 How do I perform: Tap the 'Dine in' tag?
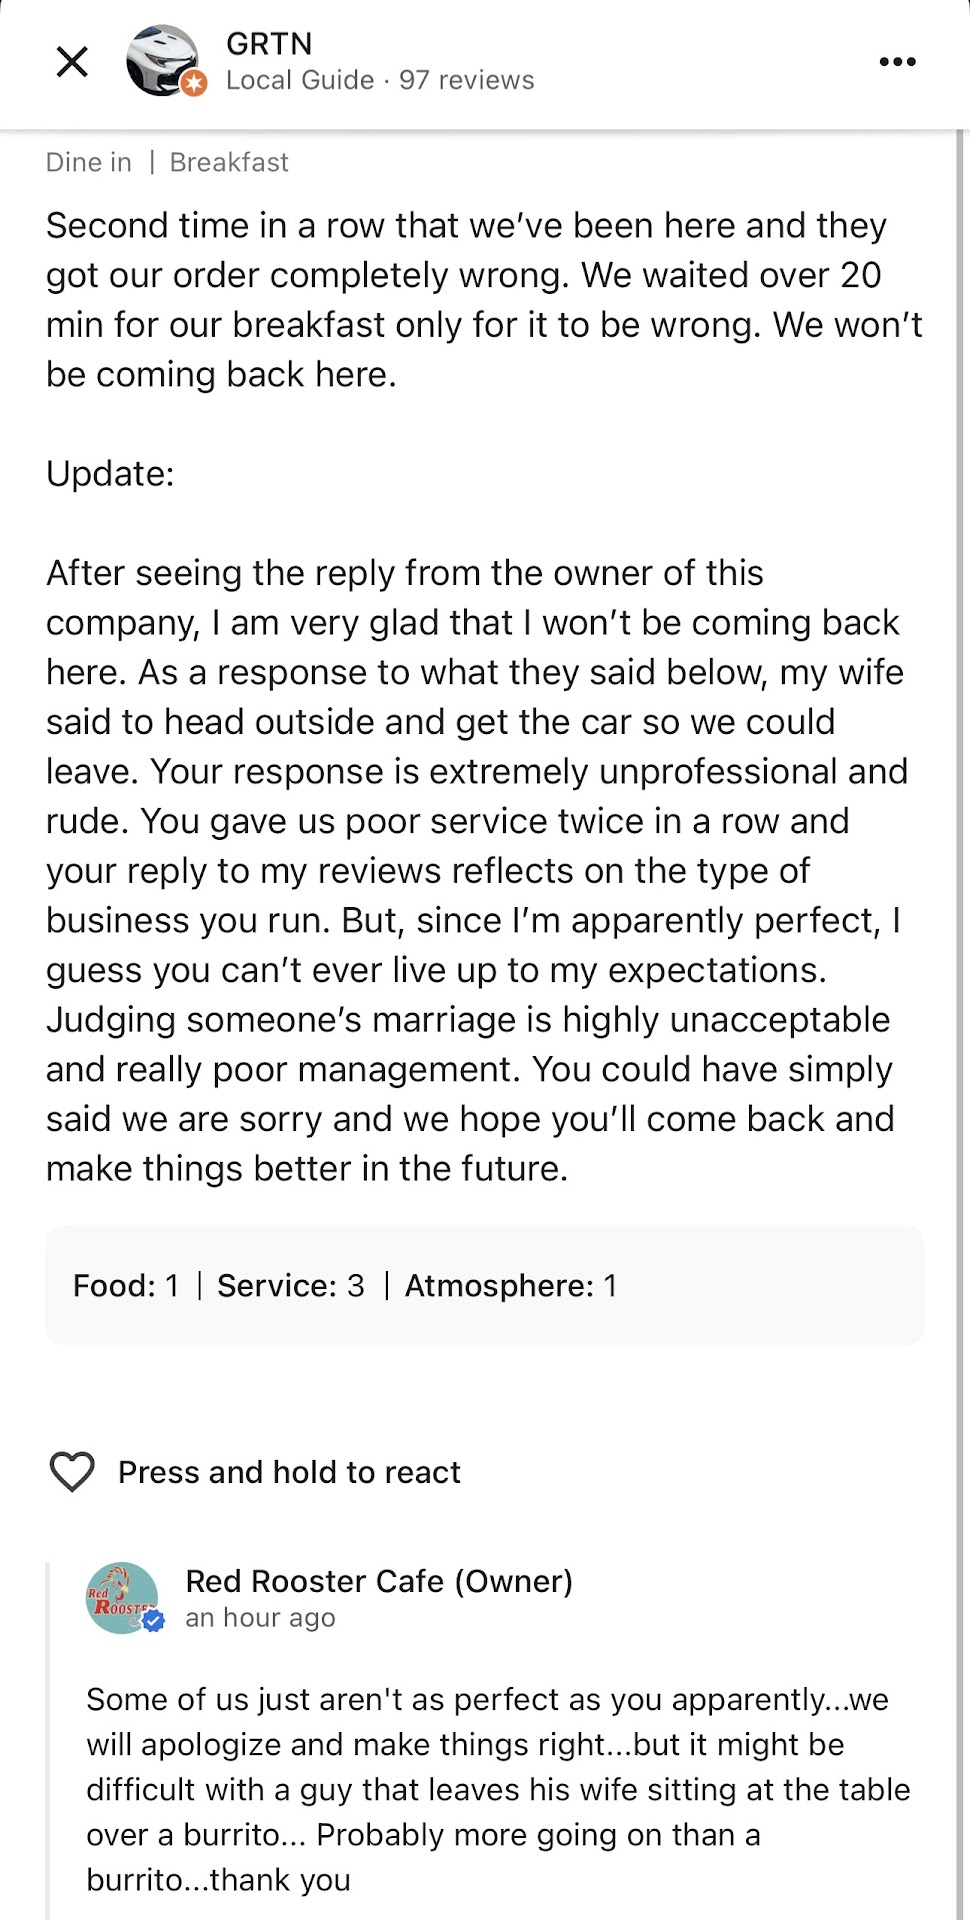click(x=89, y=162)
